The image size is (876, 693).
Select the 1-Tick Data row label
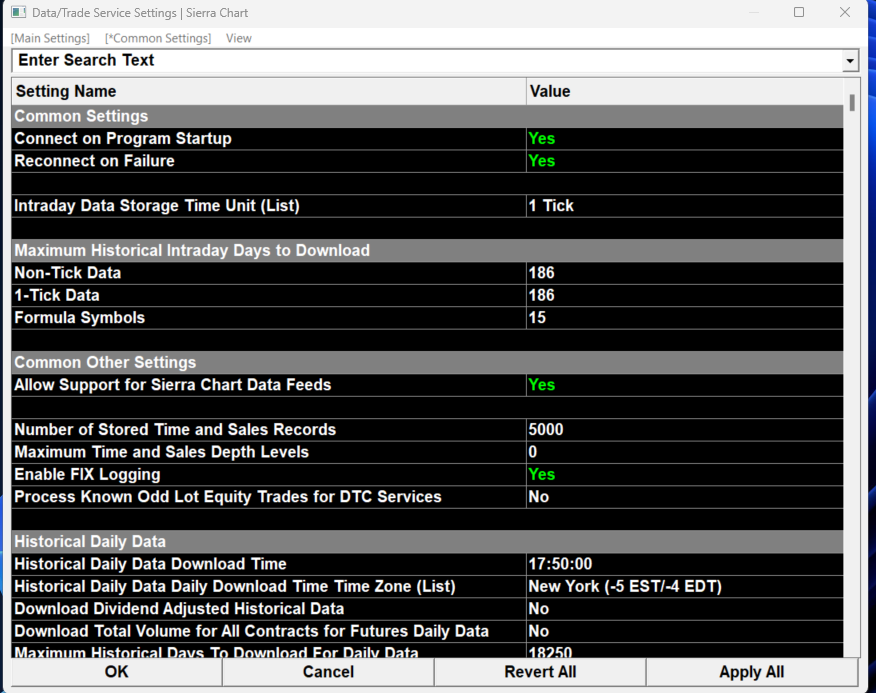coord(57,295)
